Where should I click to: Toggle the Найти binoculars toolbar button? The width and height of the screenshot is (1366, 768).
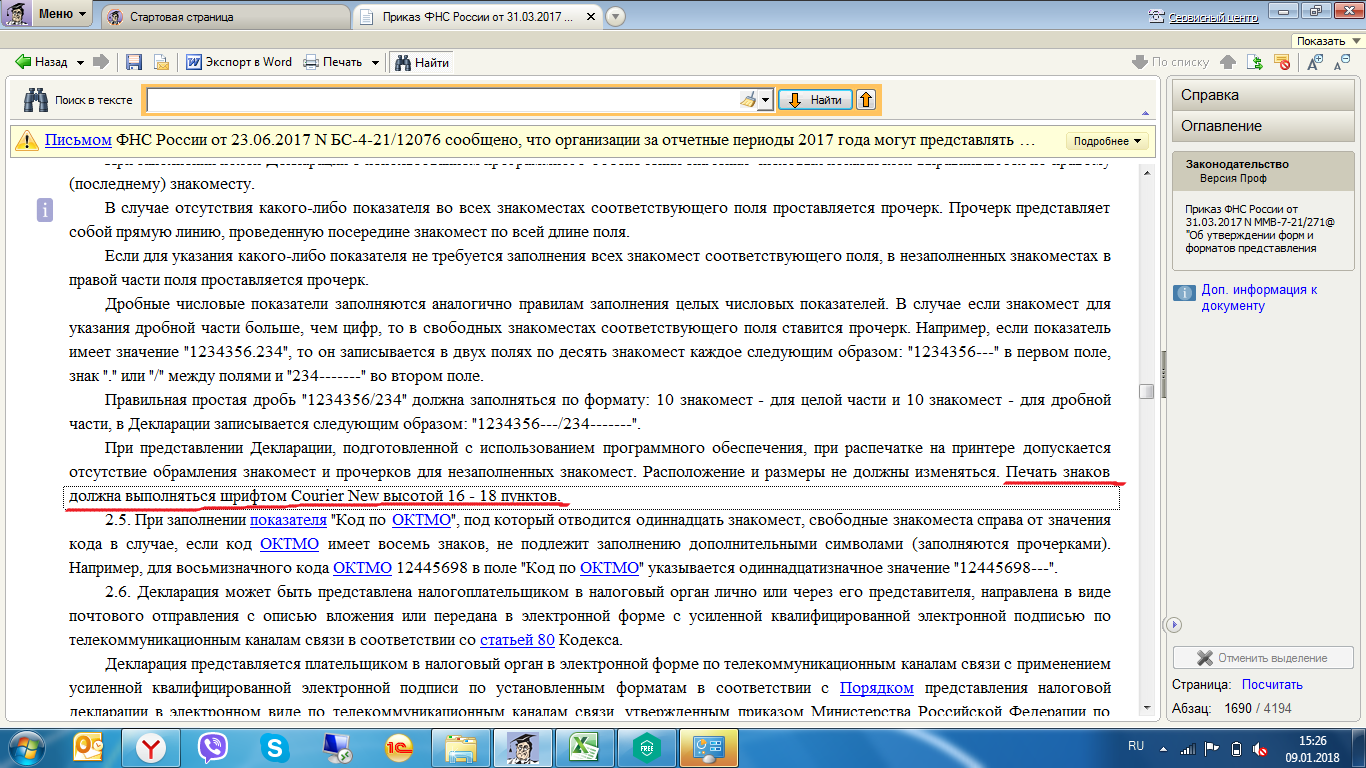tap(421, 62)
